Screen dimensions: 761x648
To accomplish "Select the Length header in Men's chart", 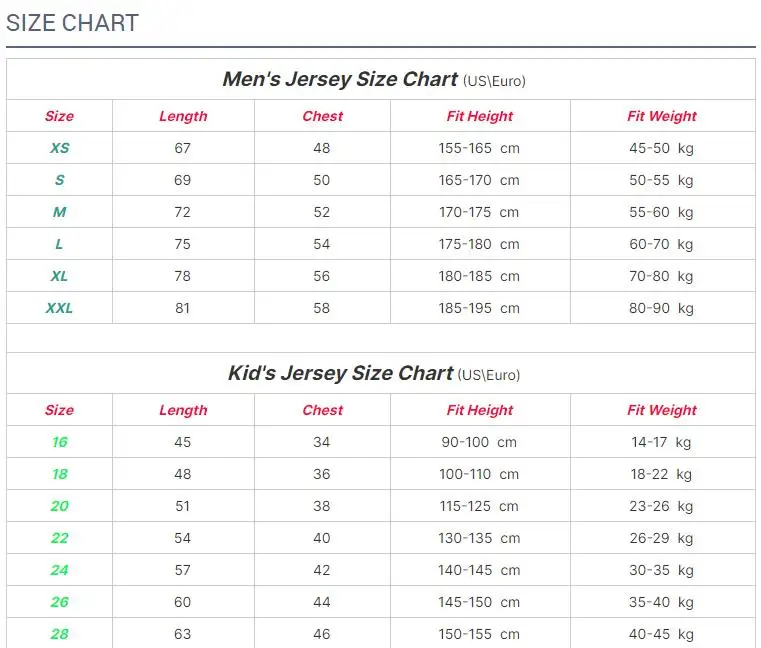I will [183, 116].
